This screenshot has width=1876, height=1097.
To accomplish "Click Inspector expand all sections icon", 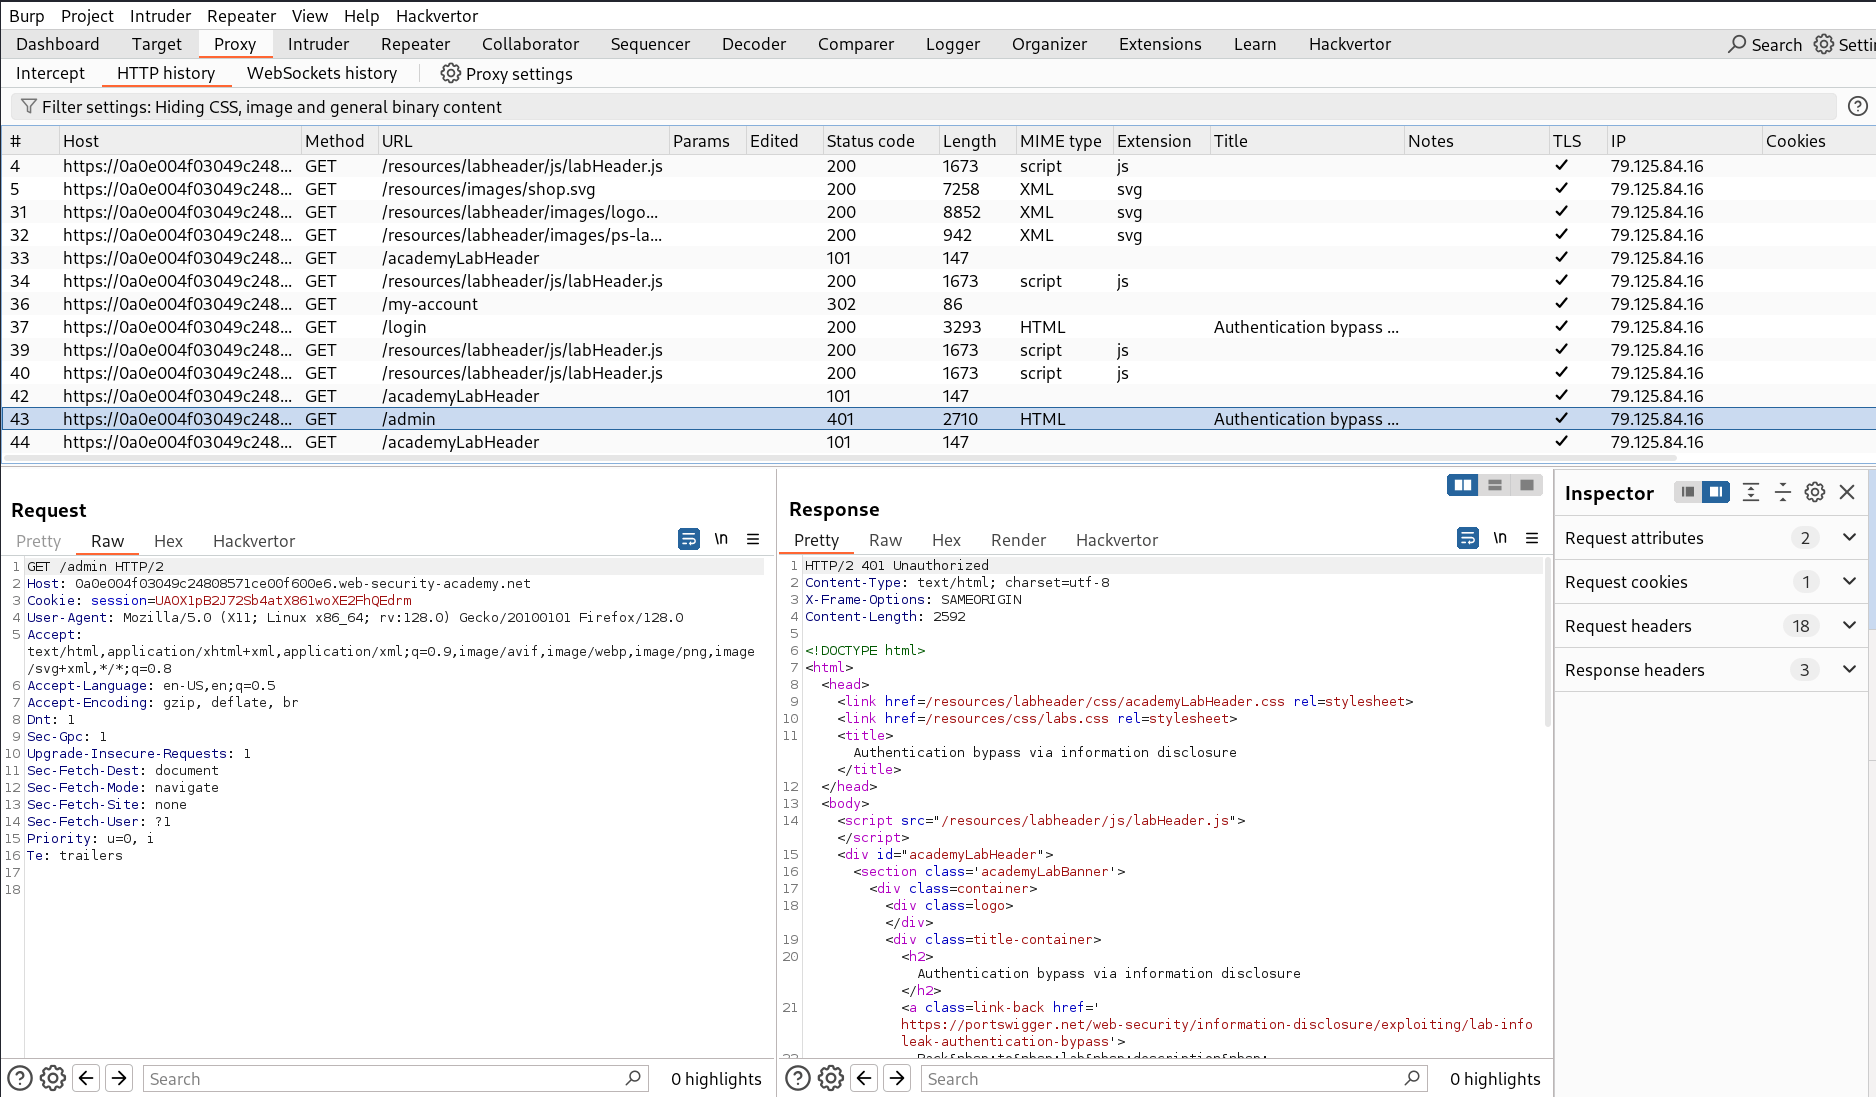I will pyautogui.click(x=1751, y=492).
